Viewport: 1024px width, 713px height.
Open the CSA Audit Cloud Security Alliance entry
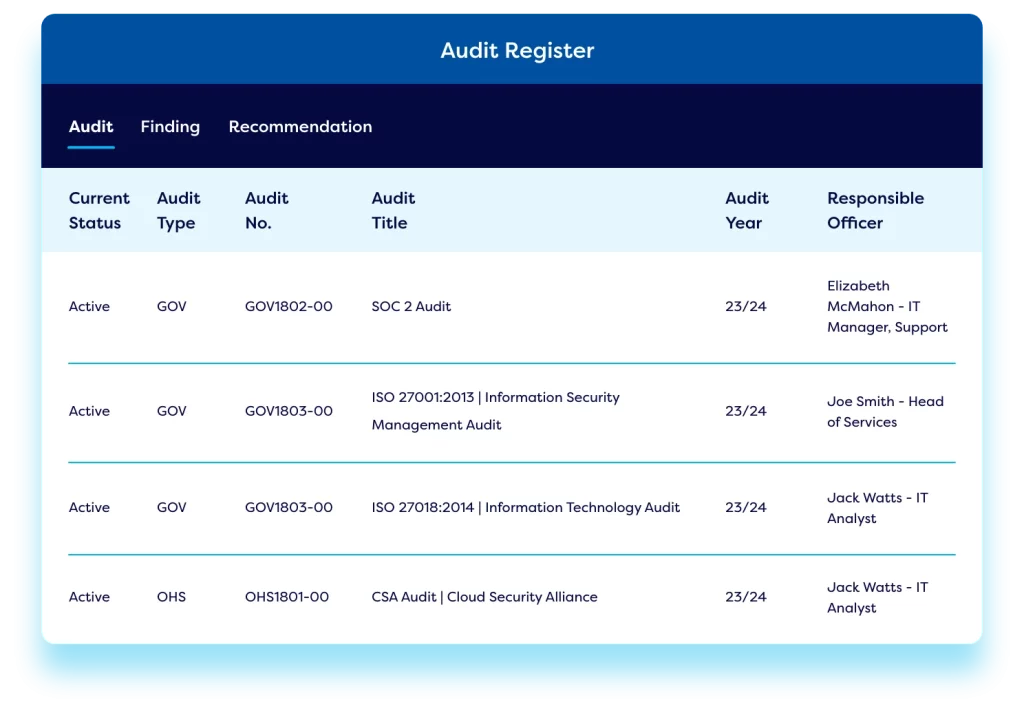coord(483,596)
